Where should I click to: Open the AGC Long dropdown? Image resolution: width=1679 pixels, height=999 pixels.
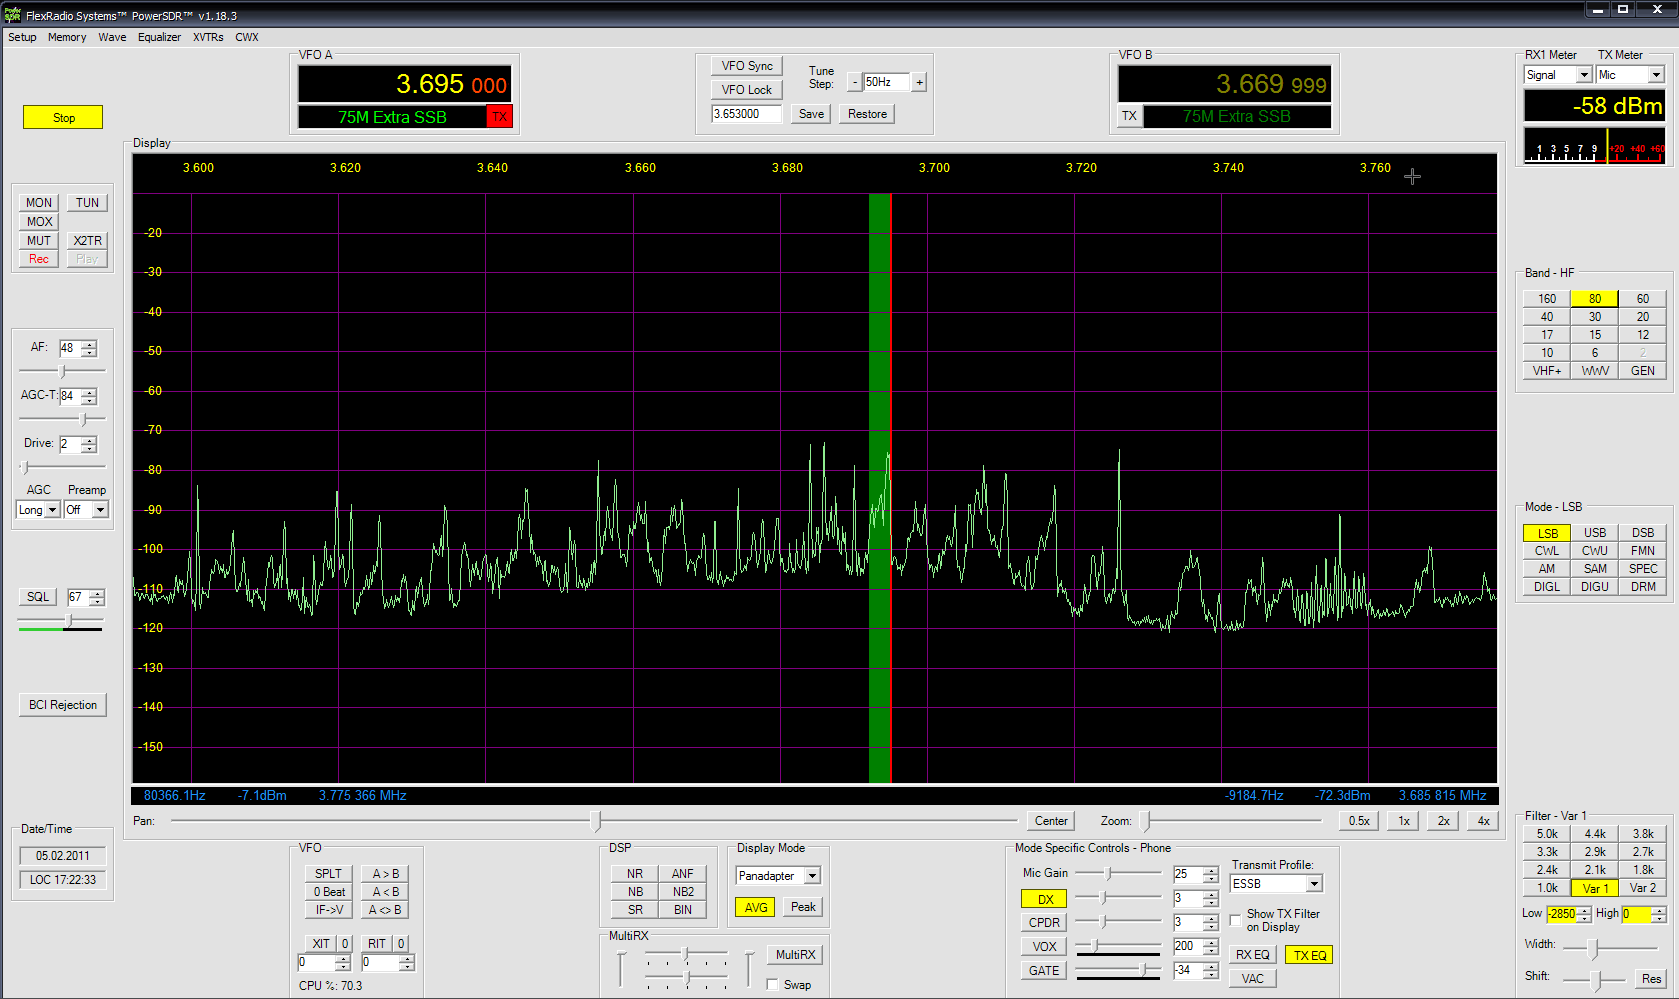(52, 510)
